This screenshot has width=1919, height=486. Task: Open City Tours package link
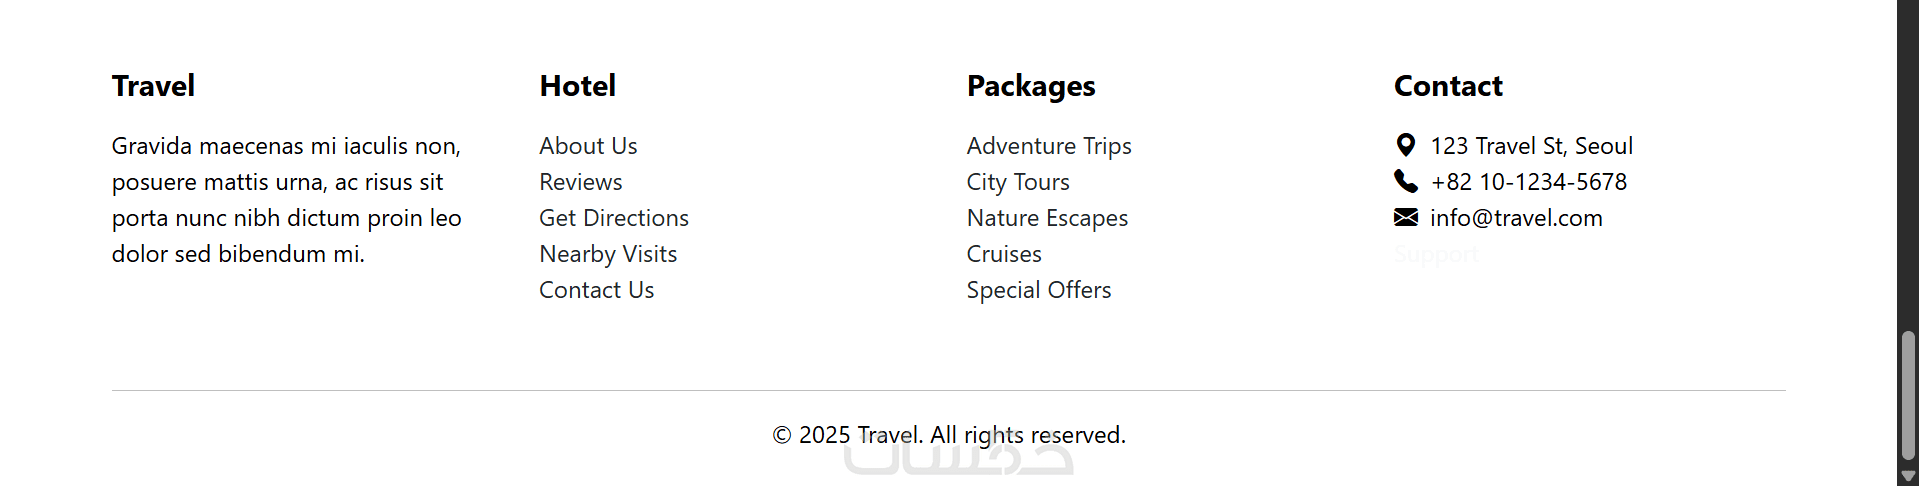tap(1018, 182)
